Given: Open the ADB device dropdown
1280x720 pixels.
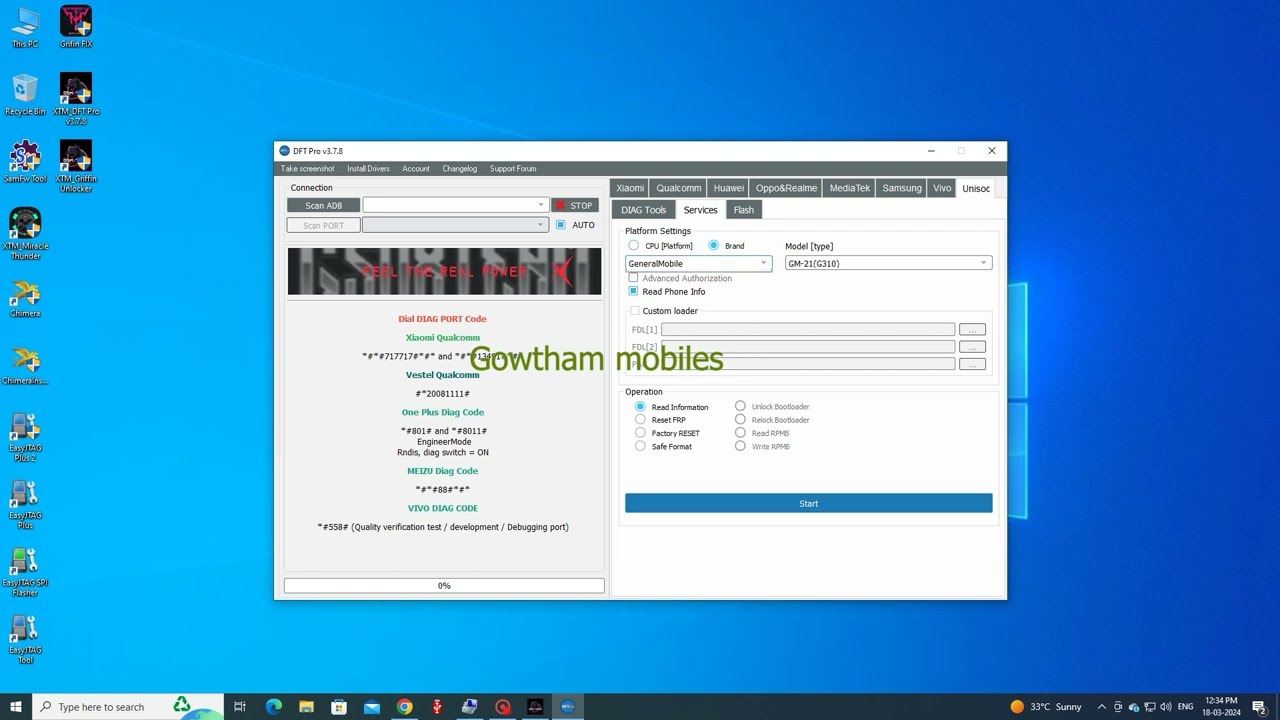Looking at the screenshot, I should pos(455,205).
